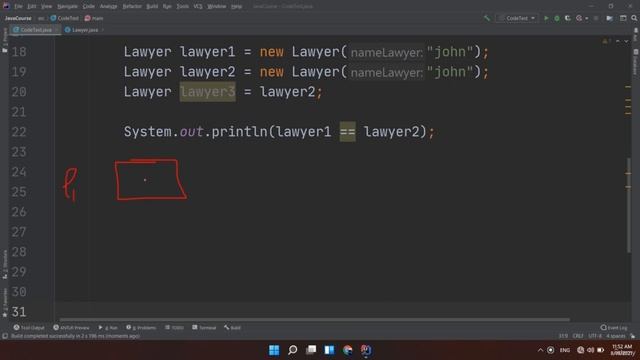This screenshot has height=360, width=640.
Task: Open the ANTLR Preview tool window
Action: point(71,327)
